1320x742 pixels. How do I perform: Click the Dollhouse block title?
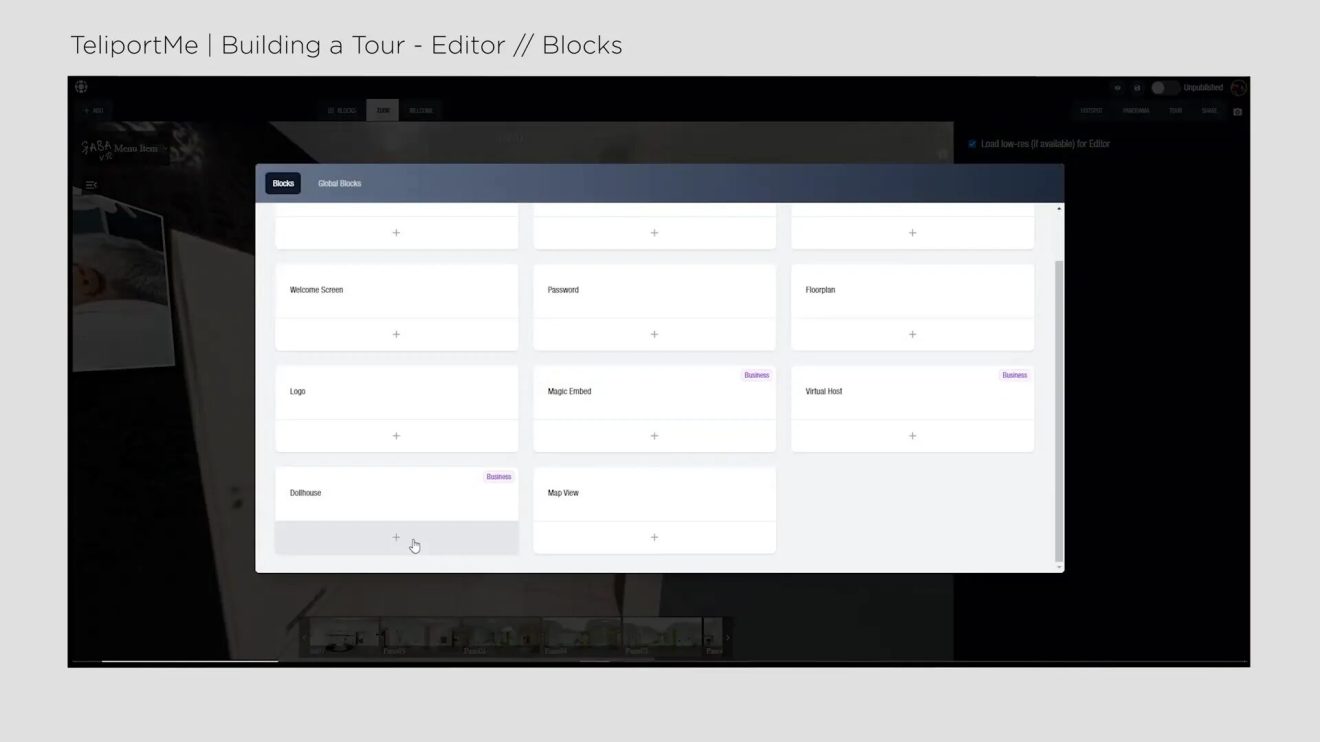pos(305,493)
